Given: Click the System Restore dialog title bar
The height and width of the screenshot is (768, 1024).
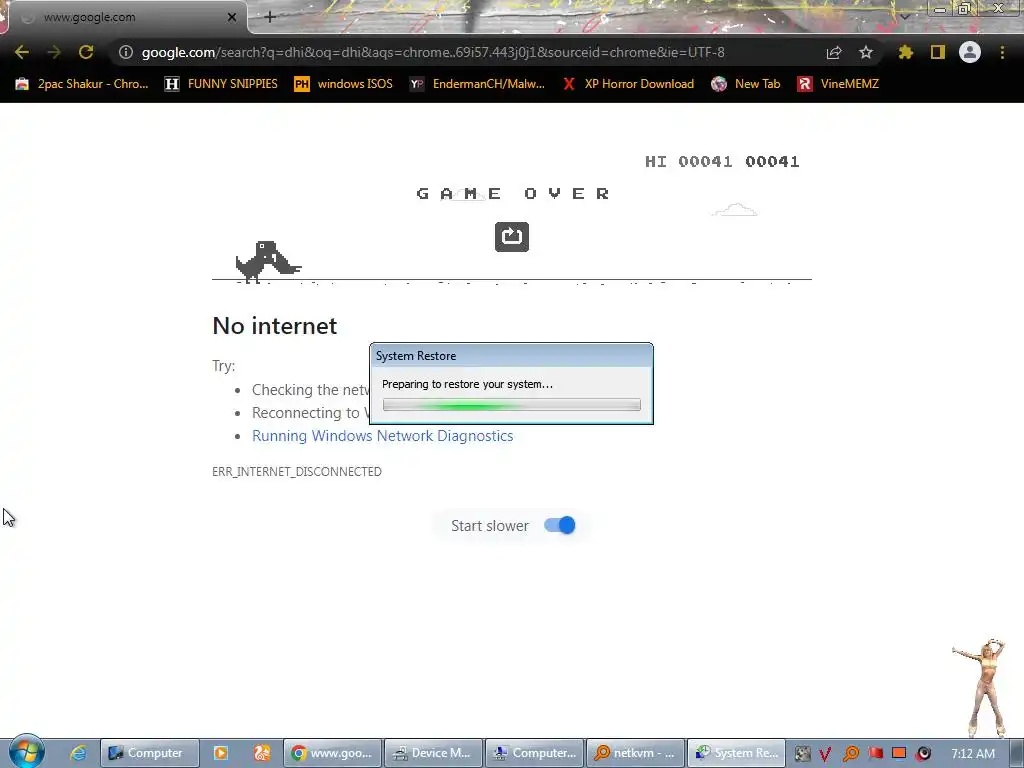Looking at the screenshot, I should (x=511, y=356).
